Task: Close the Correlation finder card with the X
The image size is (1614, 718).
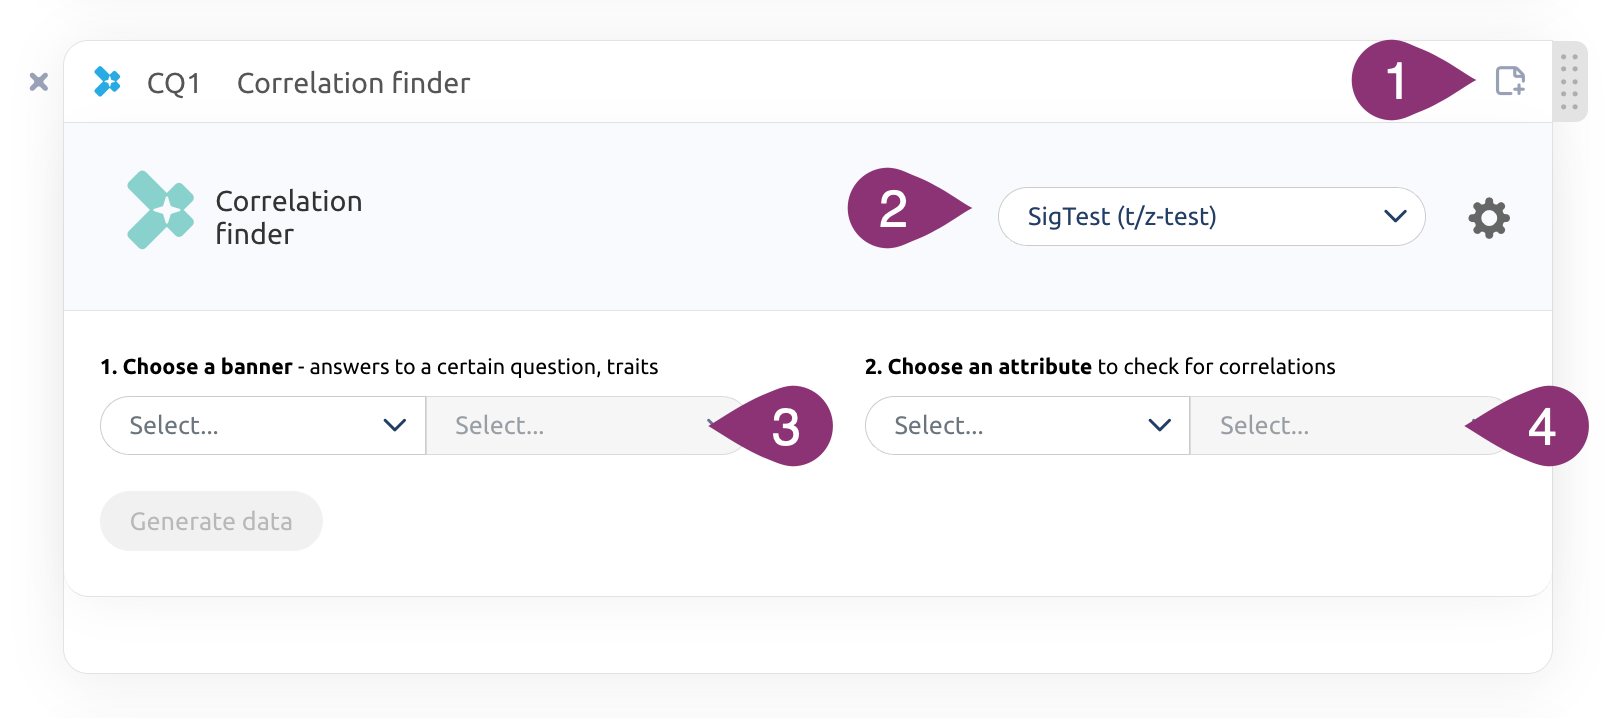Action: [x=39, y=82]
